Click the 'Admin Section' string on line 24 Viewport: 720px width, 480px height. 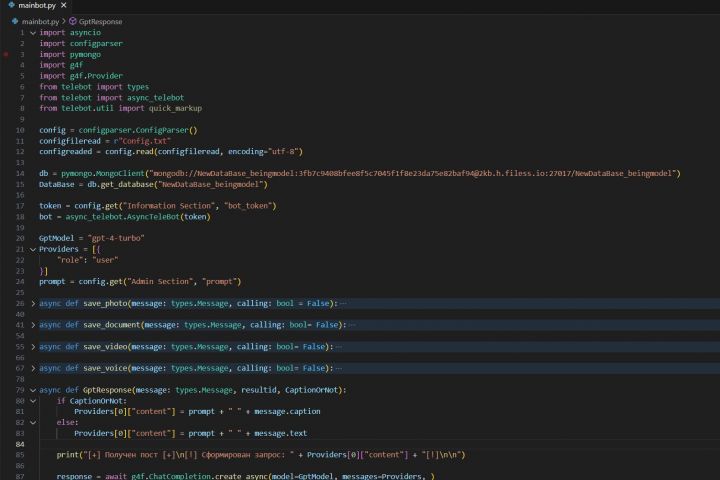click(x=160, y=282)
